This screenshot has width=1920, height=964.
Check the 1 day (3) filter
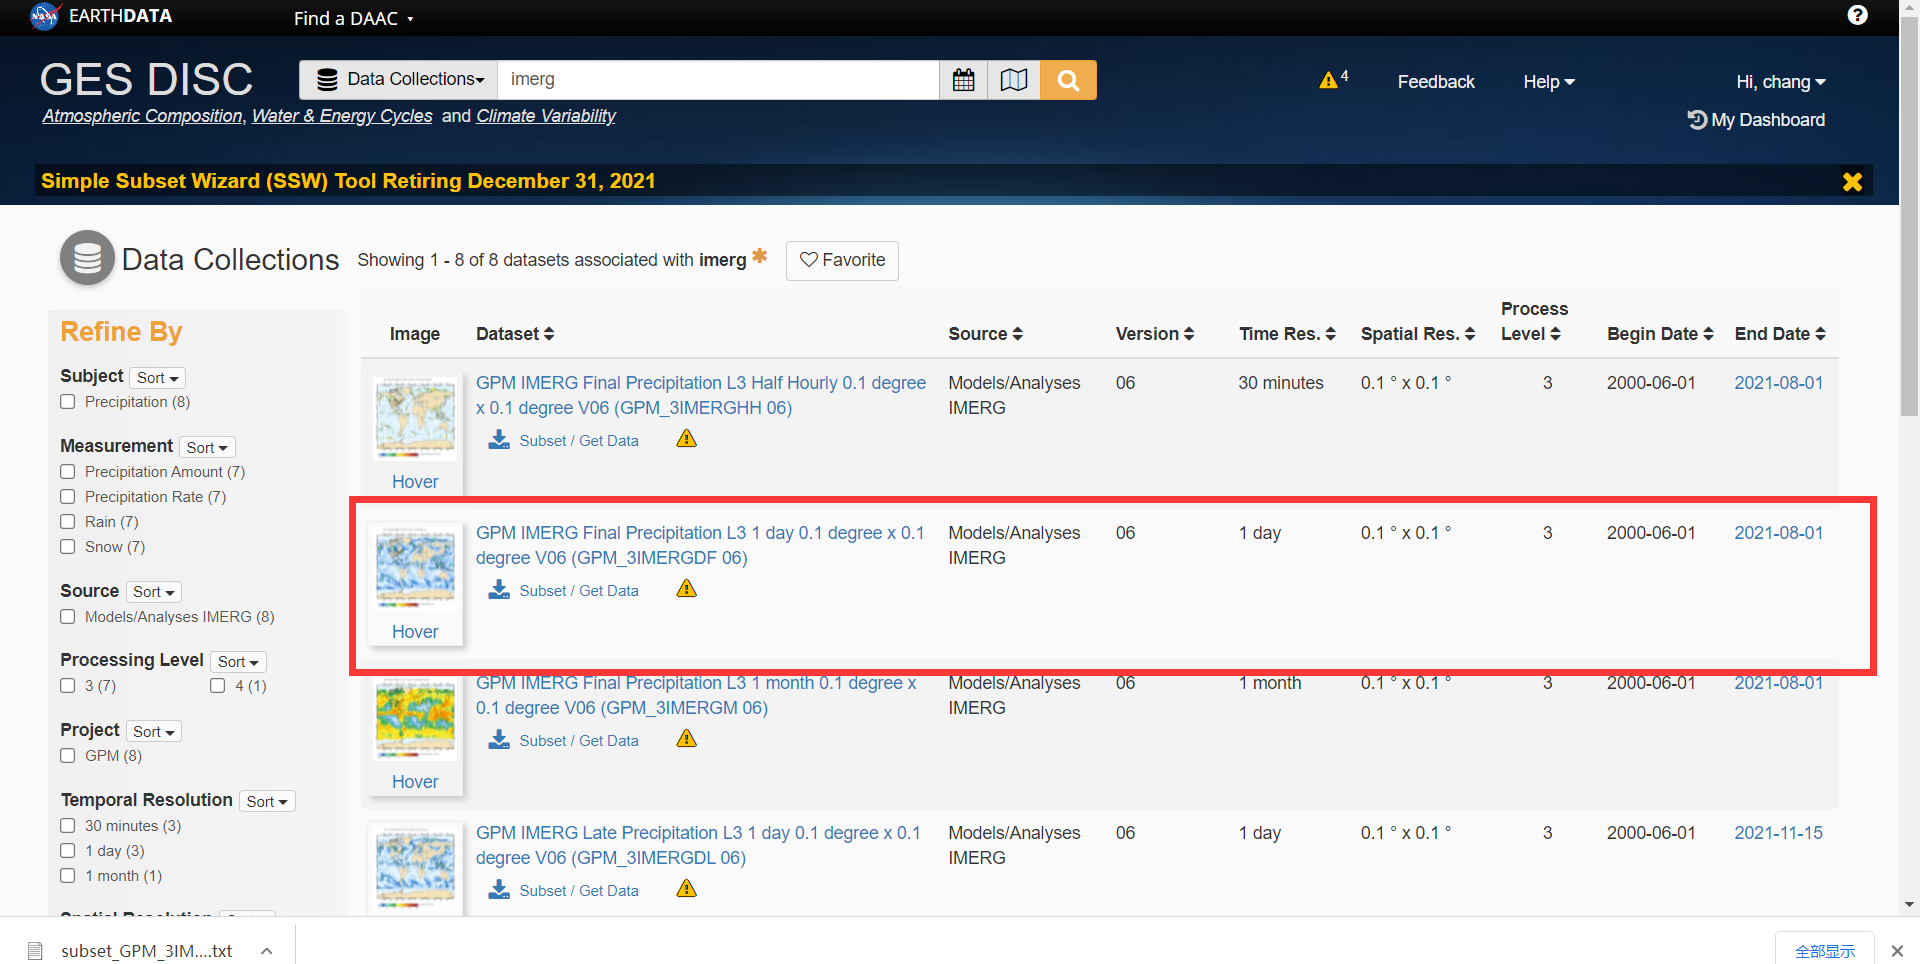pos(68,851)
